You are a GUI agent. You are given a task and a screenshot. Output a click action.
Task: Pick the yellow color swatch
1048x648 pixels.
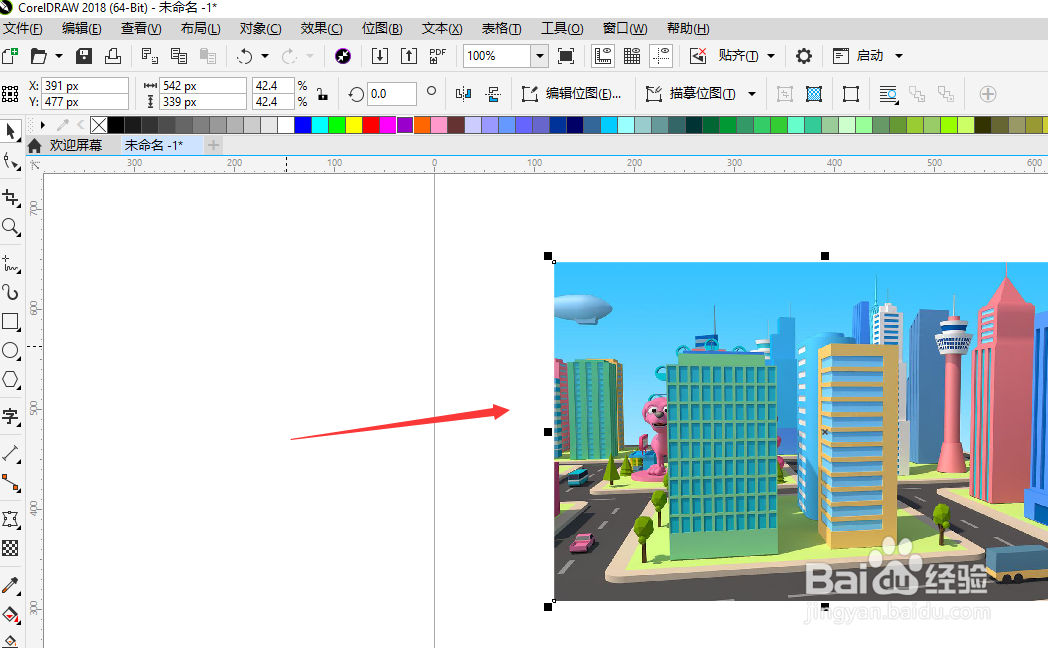[354, 125]
